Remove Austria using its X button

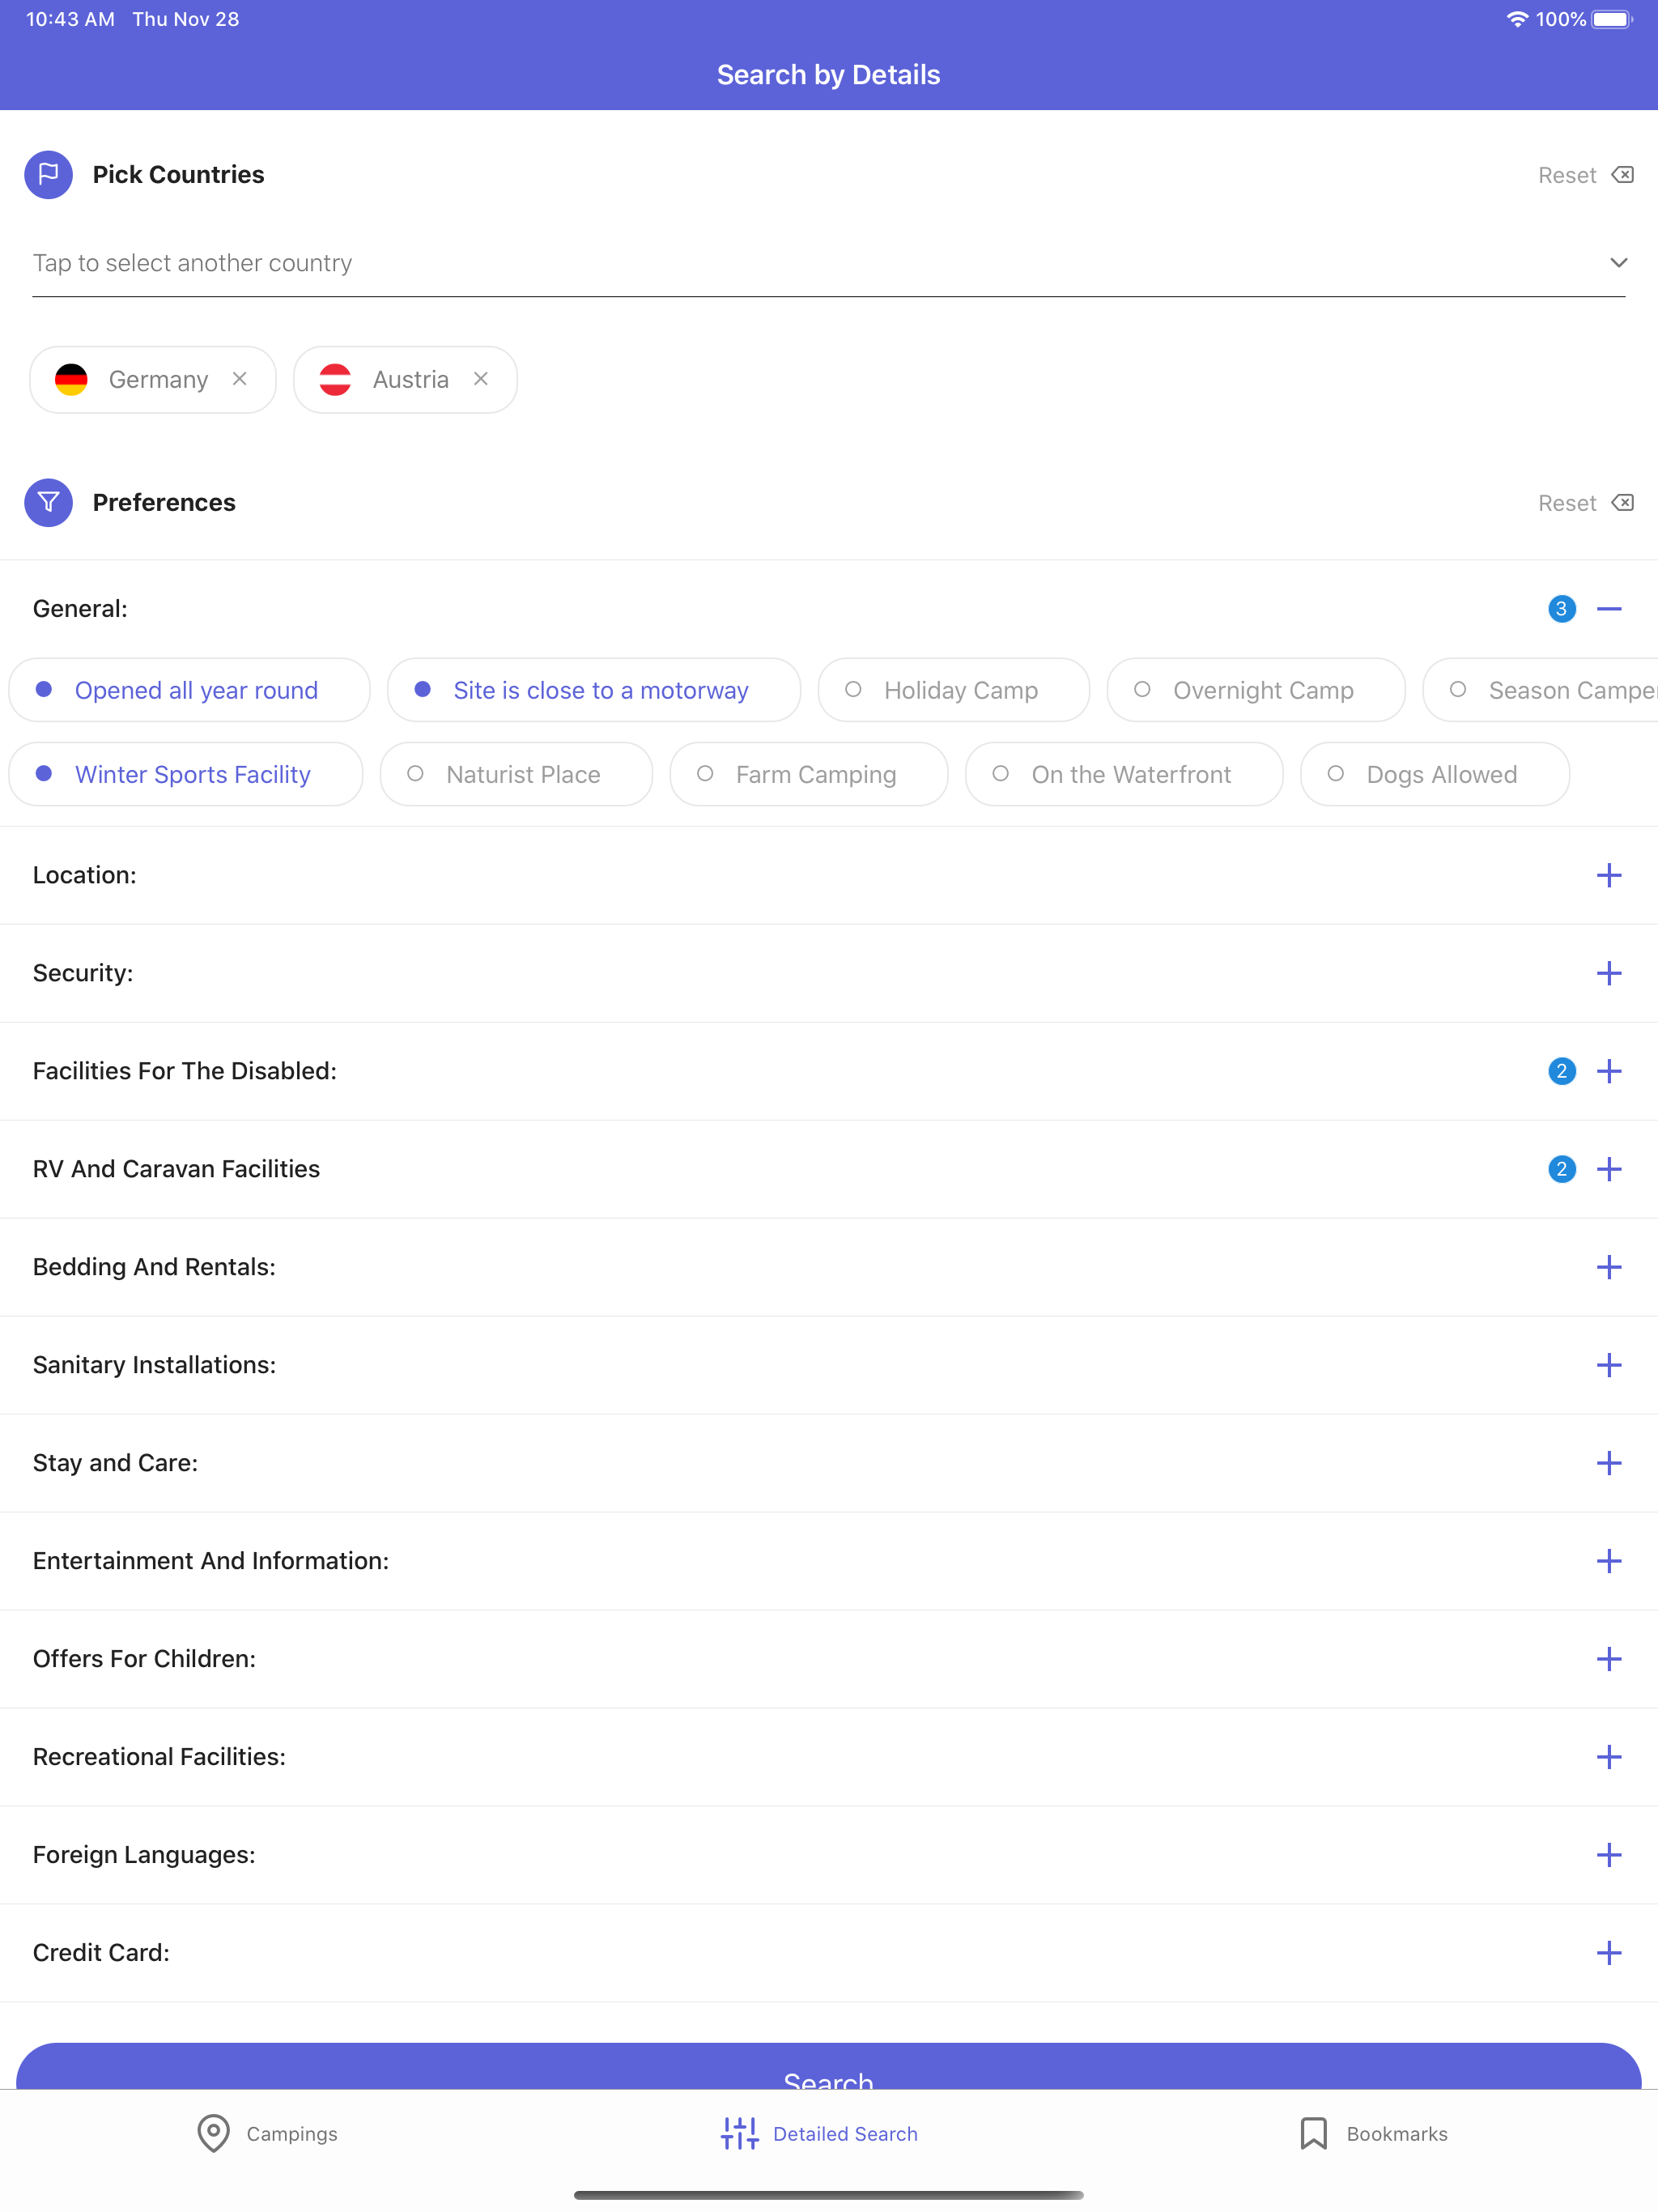[480, 379]
